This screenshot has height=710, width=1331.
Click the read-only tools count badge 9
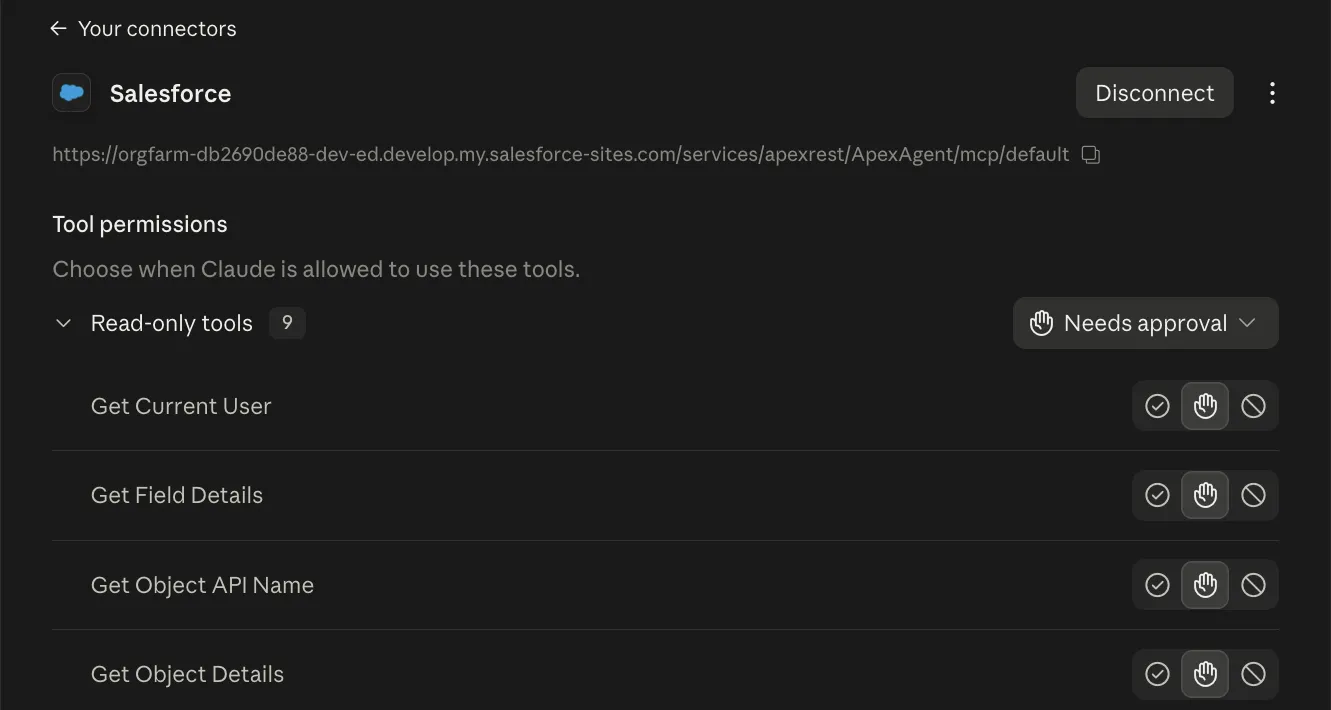(287, 323)
